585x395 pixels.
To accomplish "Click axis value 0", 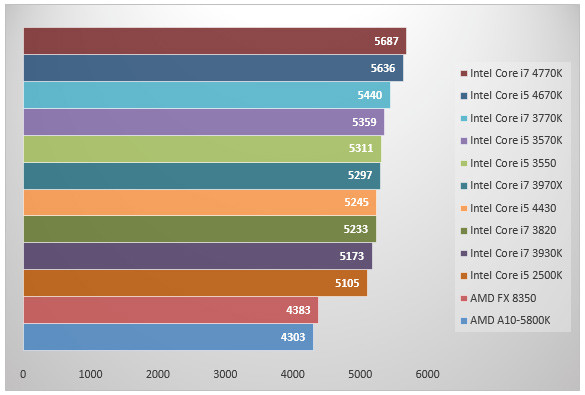I will (x=23, y=374).
